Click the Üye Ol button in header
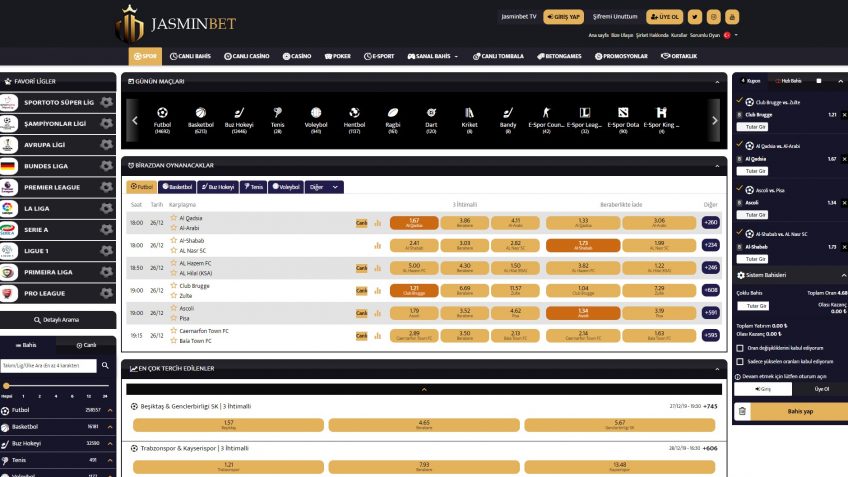The image size is (848, 477). click(664, 17)
